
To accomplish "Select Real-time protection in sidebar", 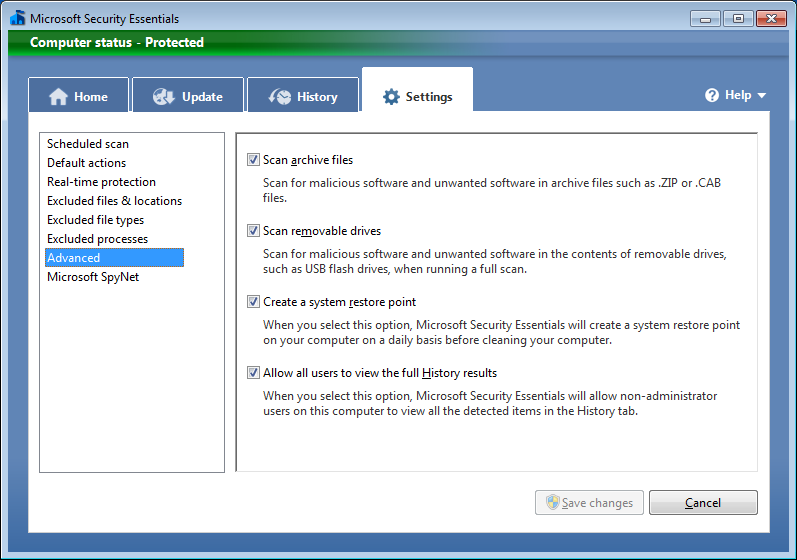I will [x=101, y=182].
